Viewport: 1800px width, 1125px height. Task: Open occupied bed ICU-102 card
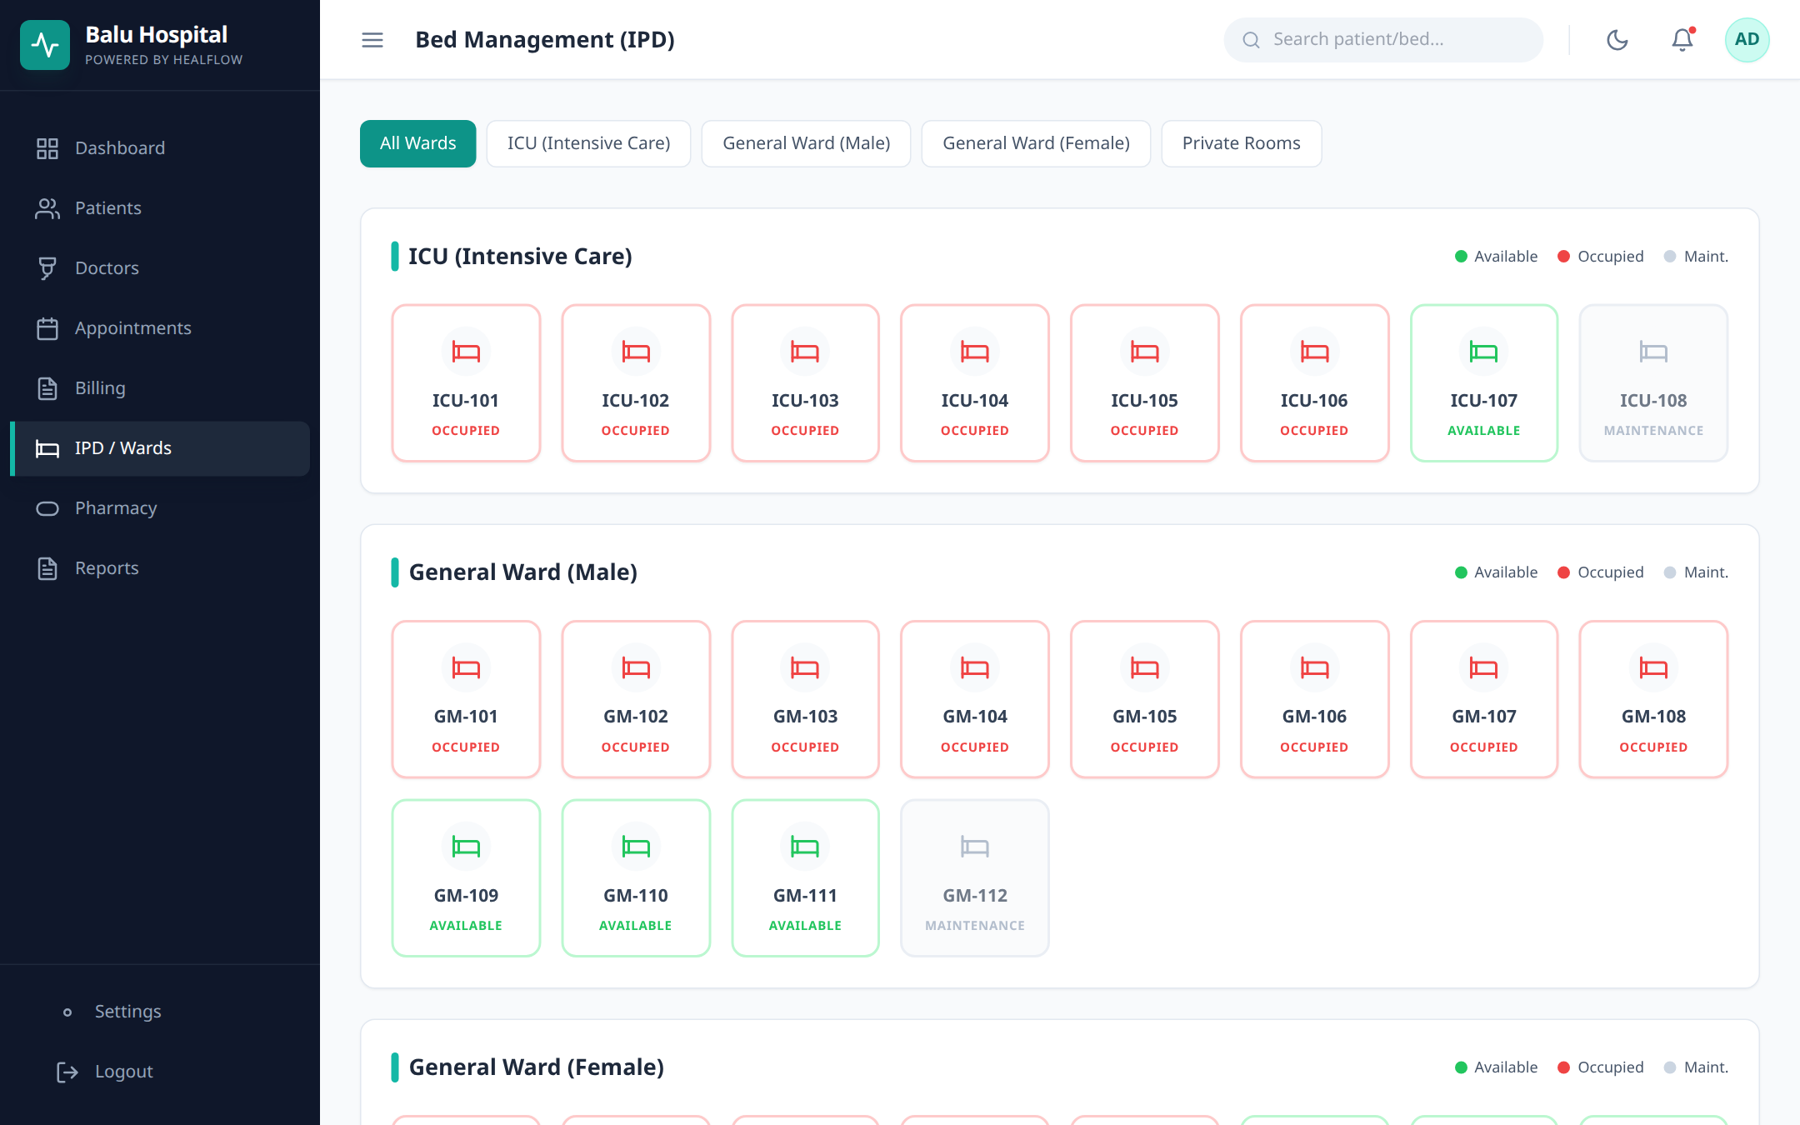636,383
